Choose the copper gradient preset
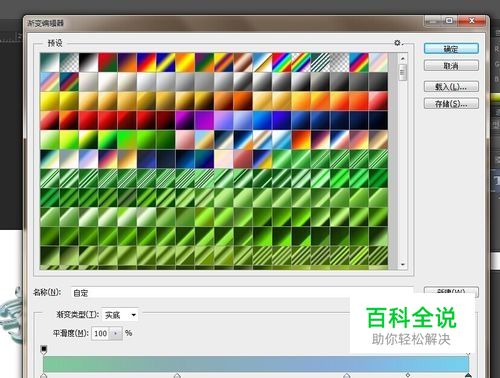This screenshot has height=378, width=500. click(243, 62)
